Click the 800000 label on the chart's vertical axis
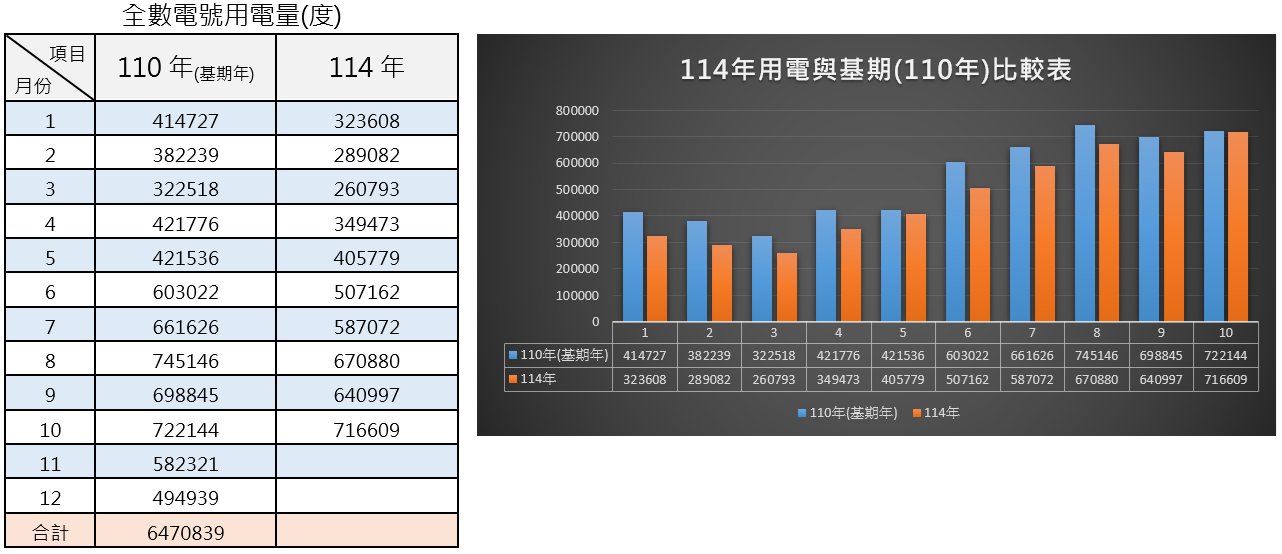 pyautogui.click(x=577, y=110)
